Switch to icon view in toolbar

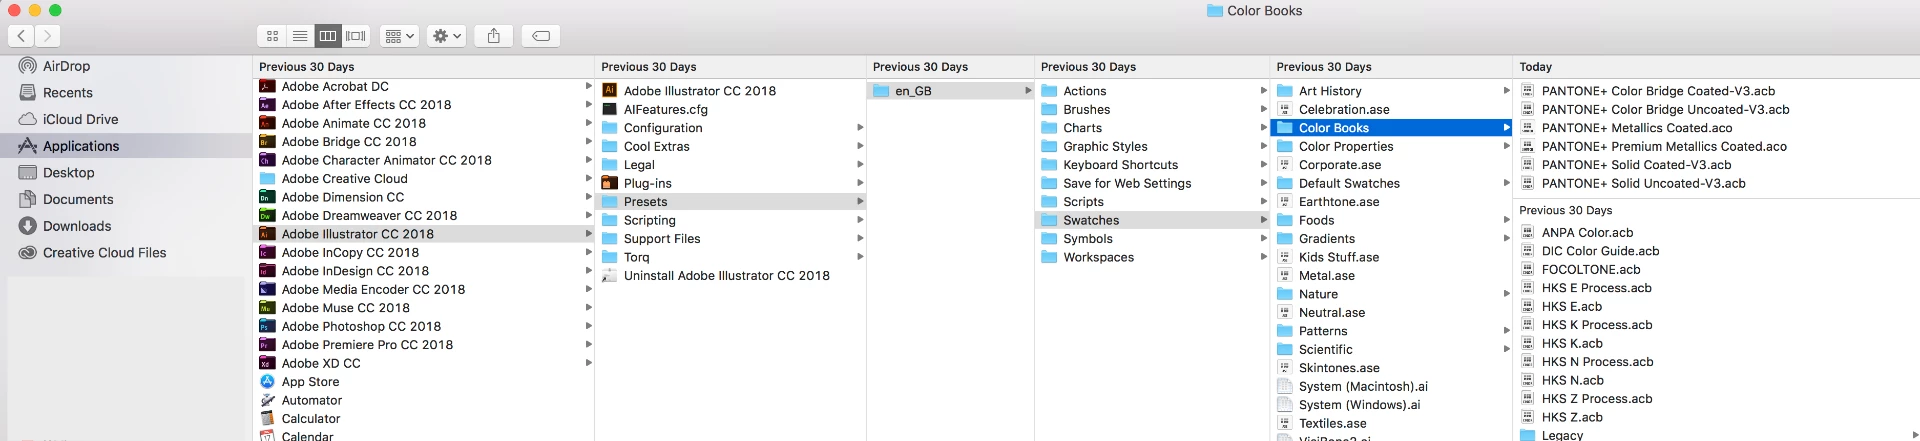tap(272, 36)
